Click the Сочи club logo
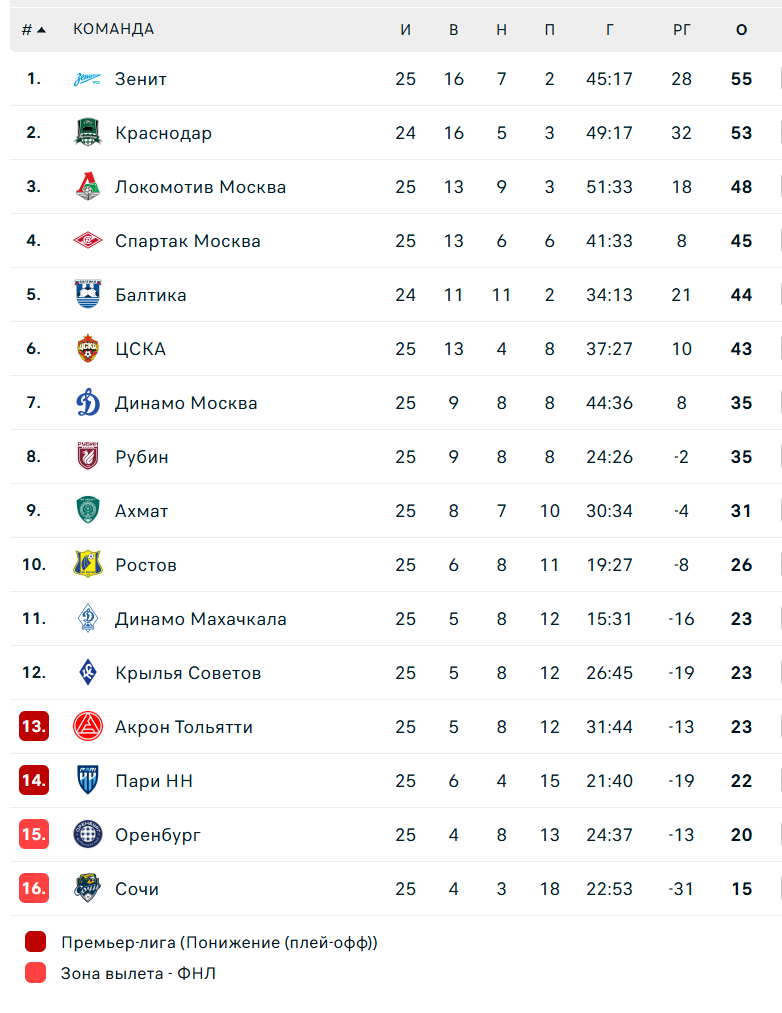782x1013 pixels. (88, 889)
